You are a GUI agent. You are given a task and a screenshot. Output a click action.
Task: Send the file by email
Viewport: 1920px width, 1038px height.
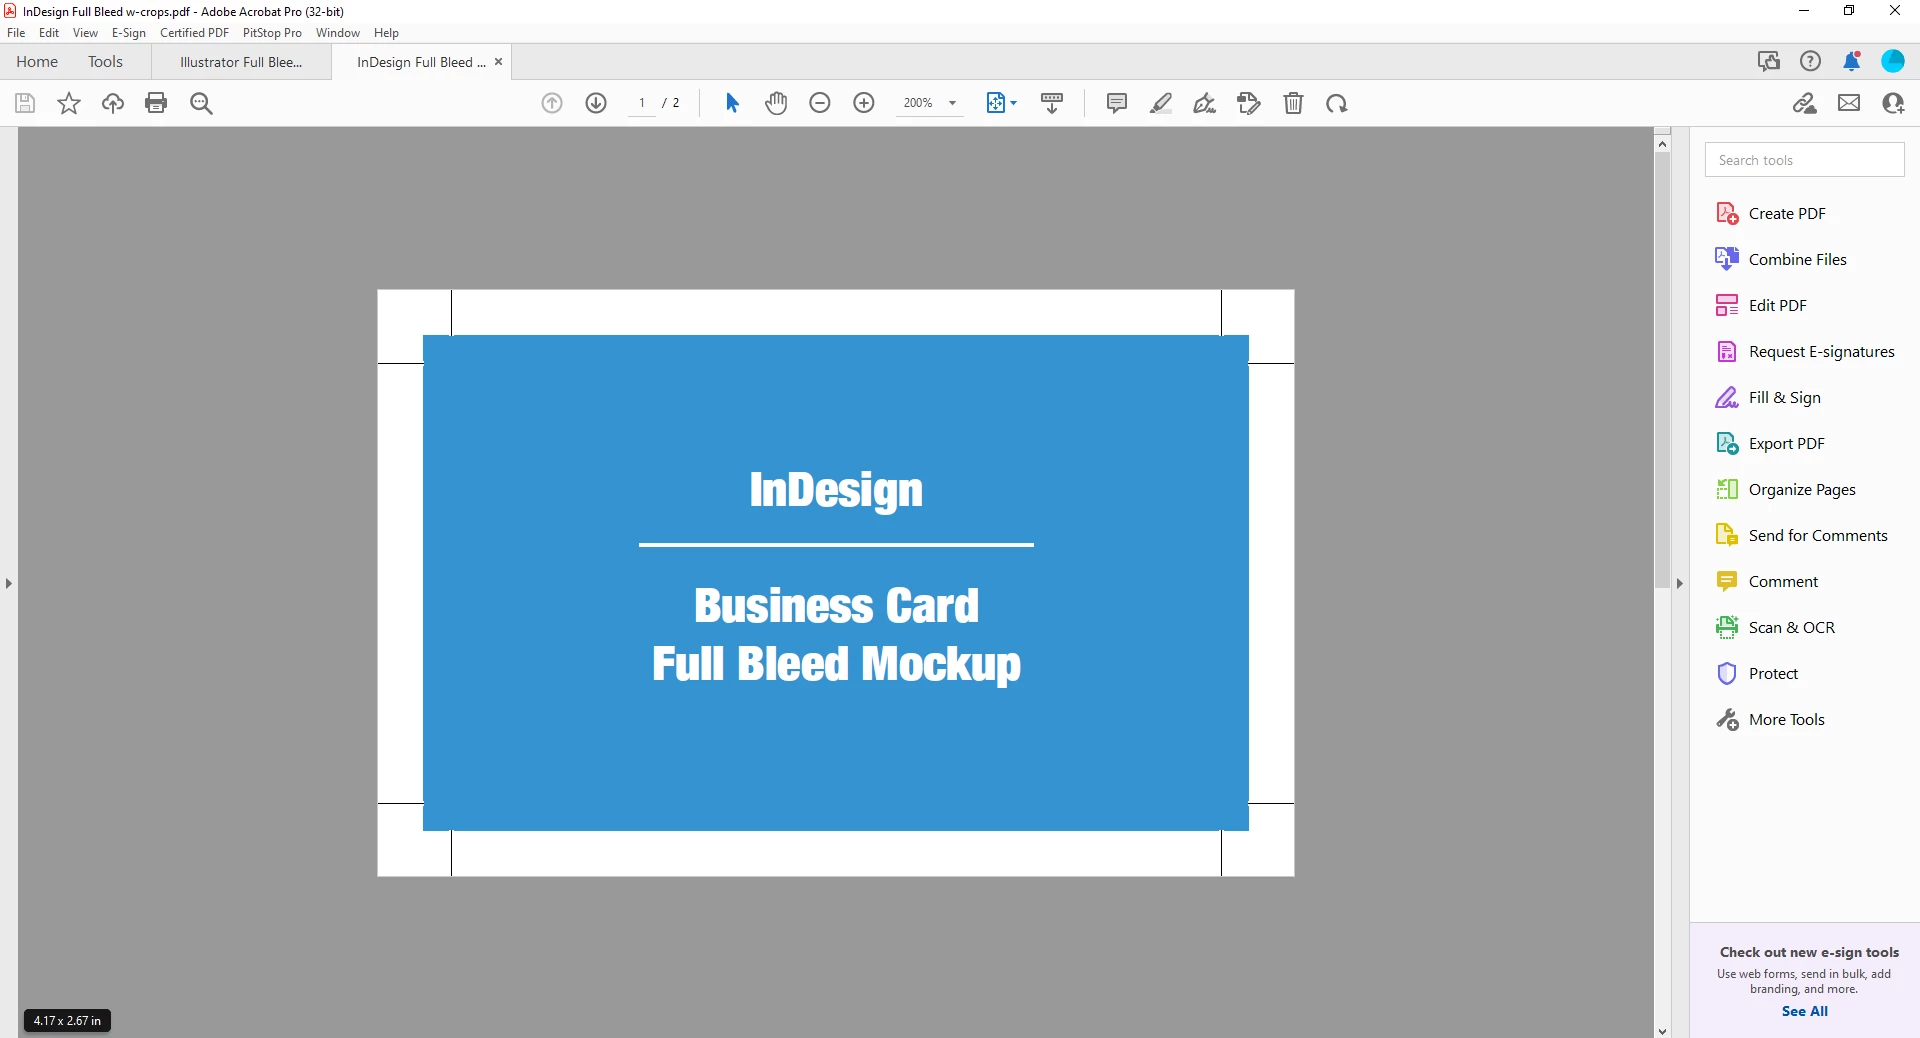pyautogui.click(x=1849, y=103)
